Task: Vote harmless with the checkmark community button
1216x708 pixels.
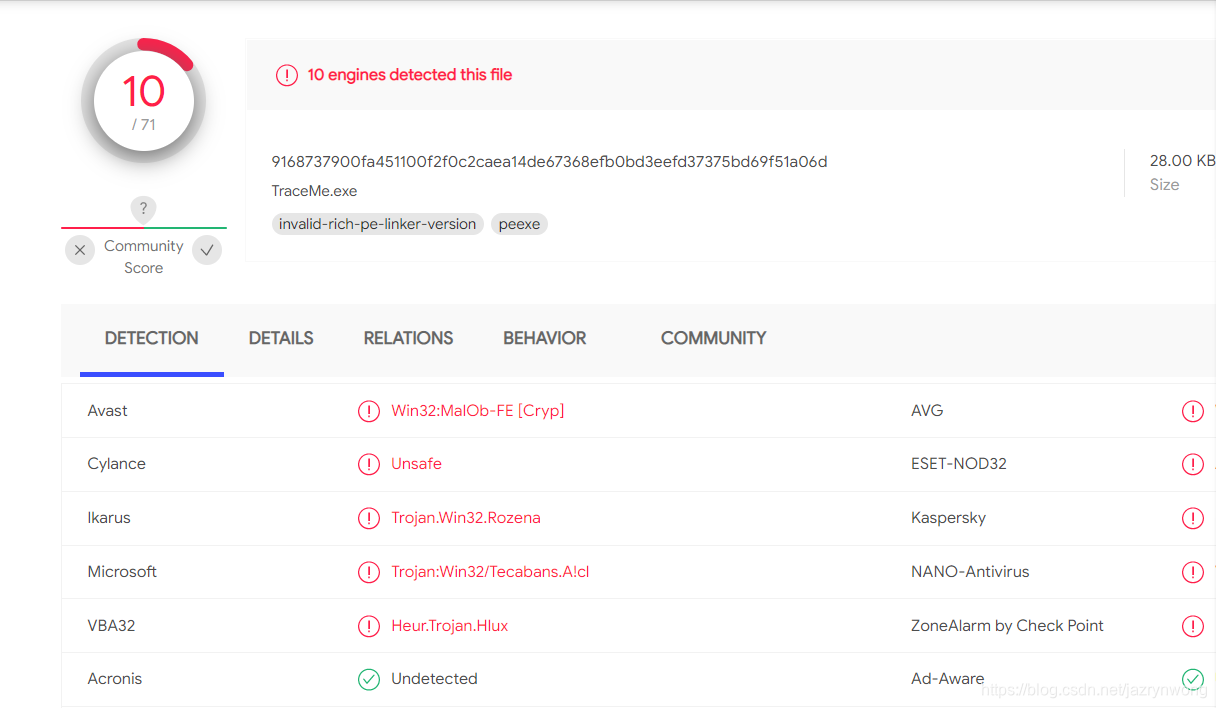Action: click(x=207, y=250)
